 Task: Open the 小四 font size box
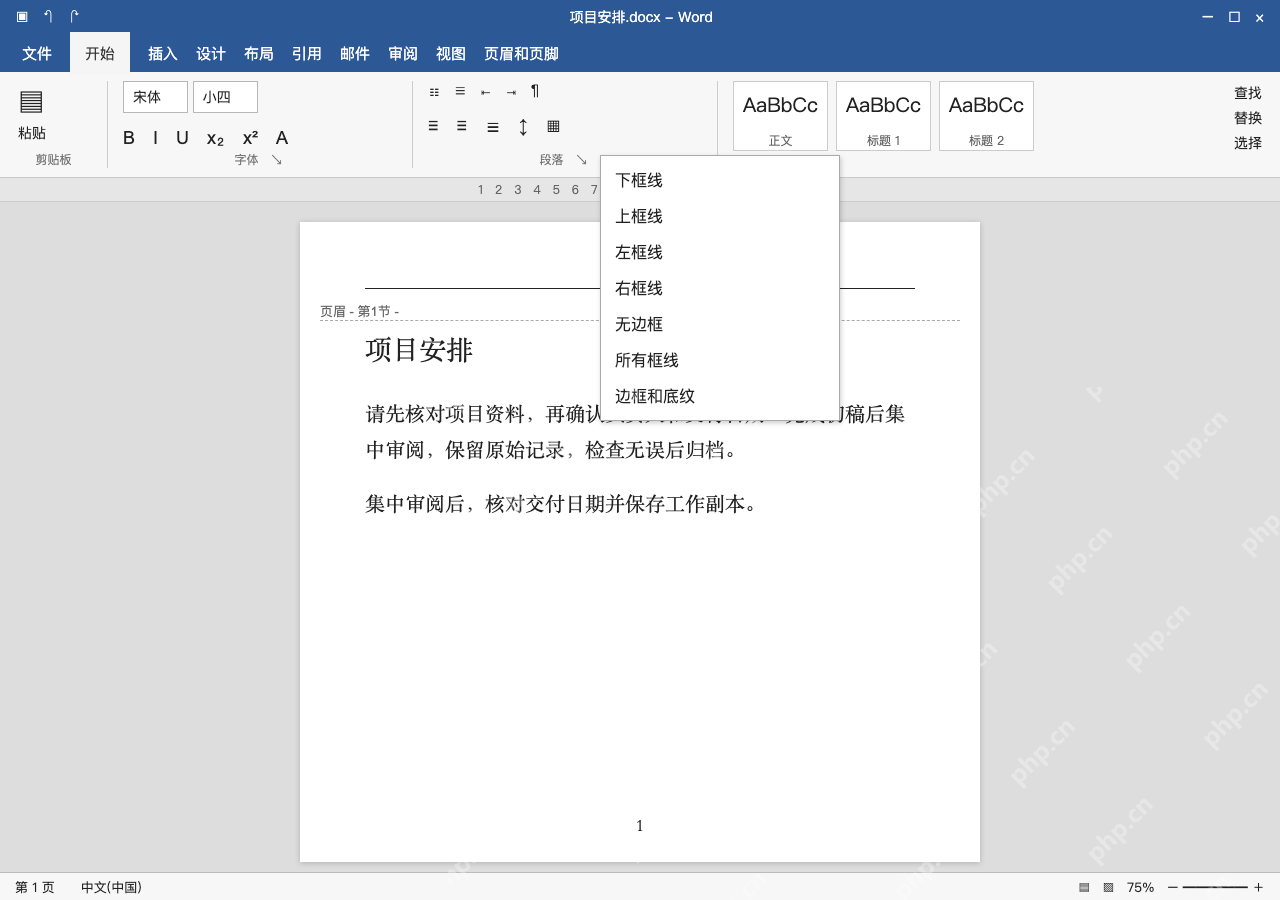click(225, 97)
